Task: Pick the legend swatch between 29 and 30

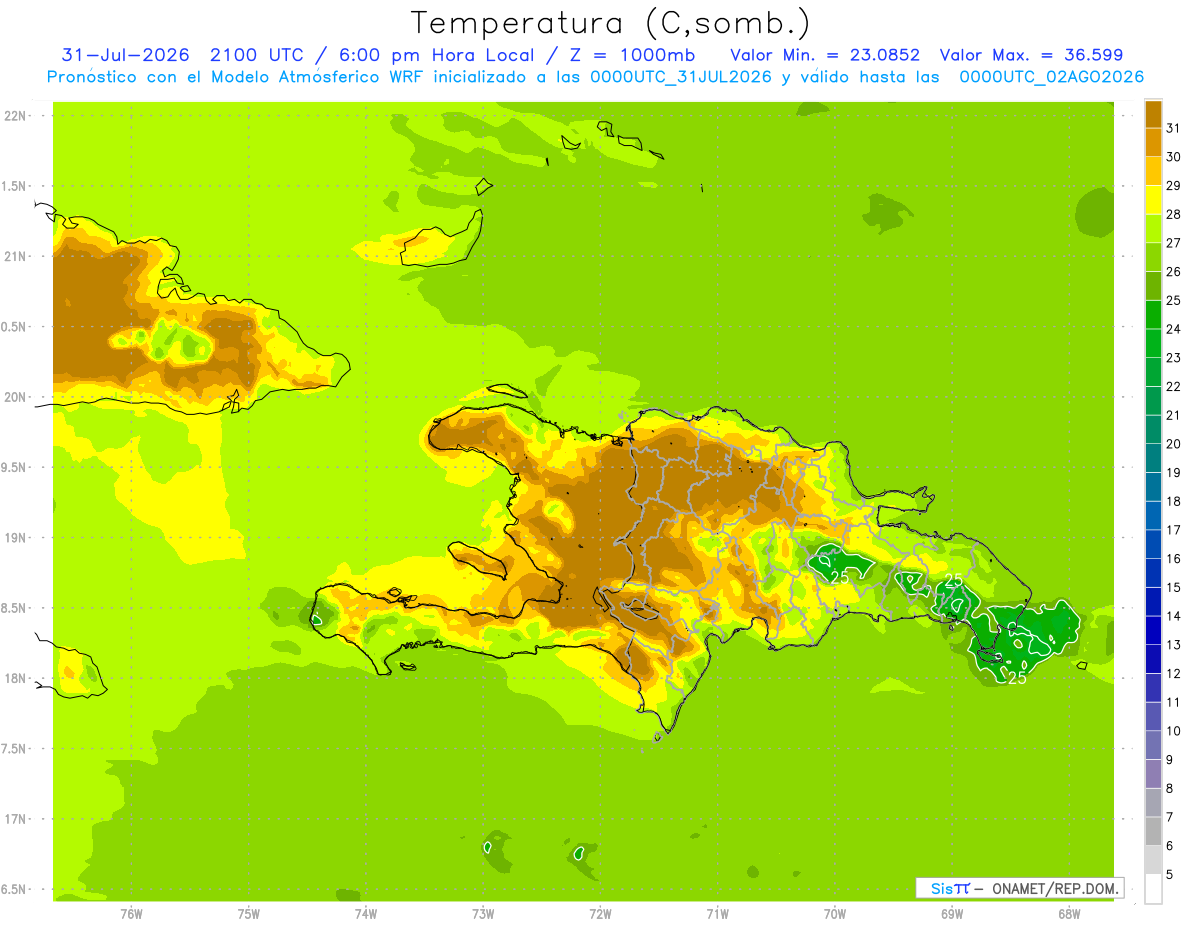Action: [1153, 171]
